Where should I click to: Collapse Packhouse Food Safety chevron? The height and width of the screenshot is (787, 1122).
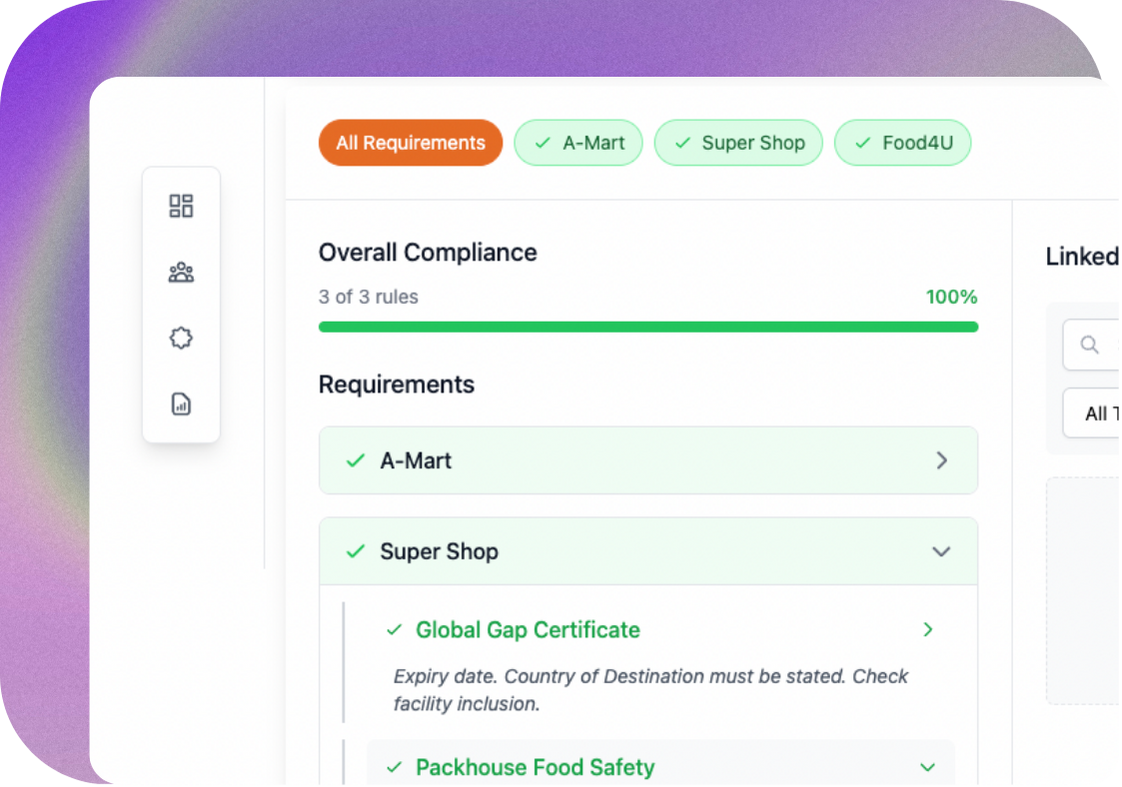click(x=928, y=768)
